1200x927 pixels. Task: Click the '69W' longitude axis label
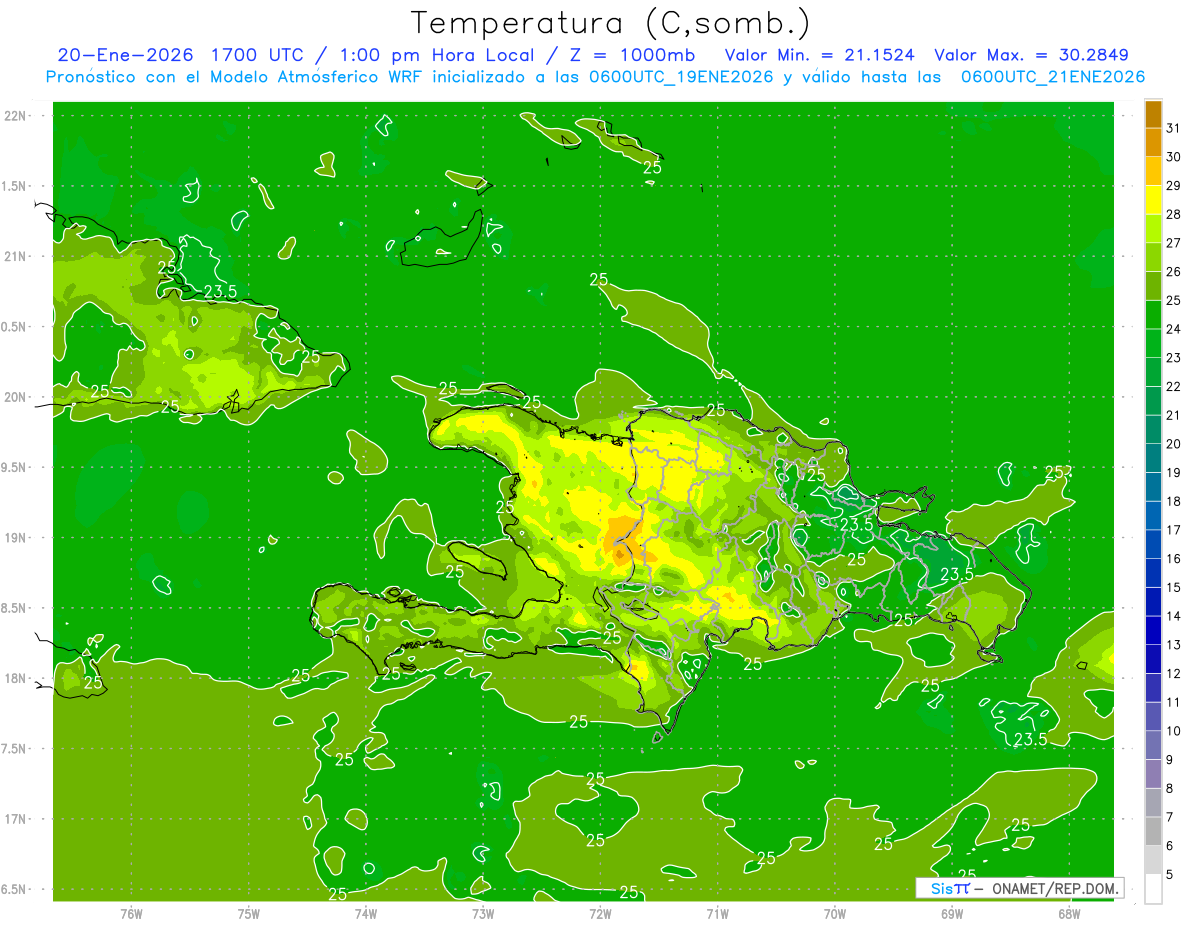coord(952,913)
